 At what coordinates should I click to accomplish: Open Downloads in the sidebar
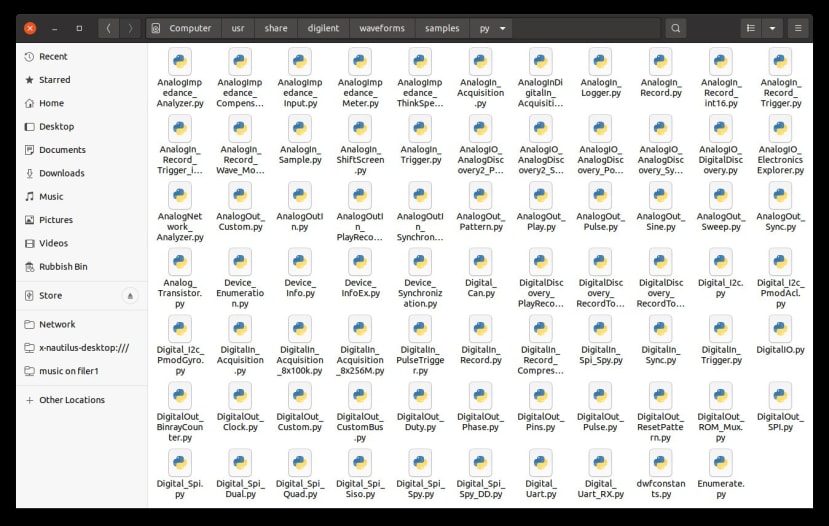82,173
